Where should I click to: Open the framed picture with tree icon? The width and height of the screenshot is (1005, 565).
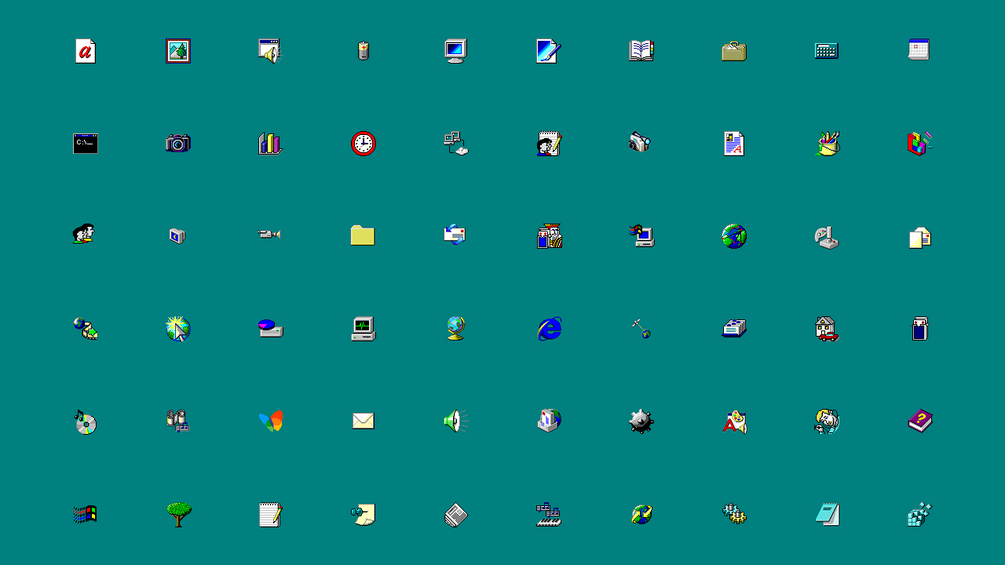tap(178, 51)
